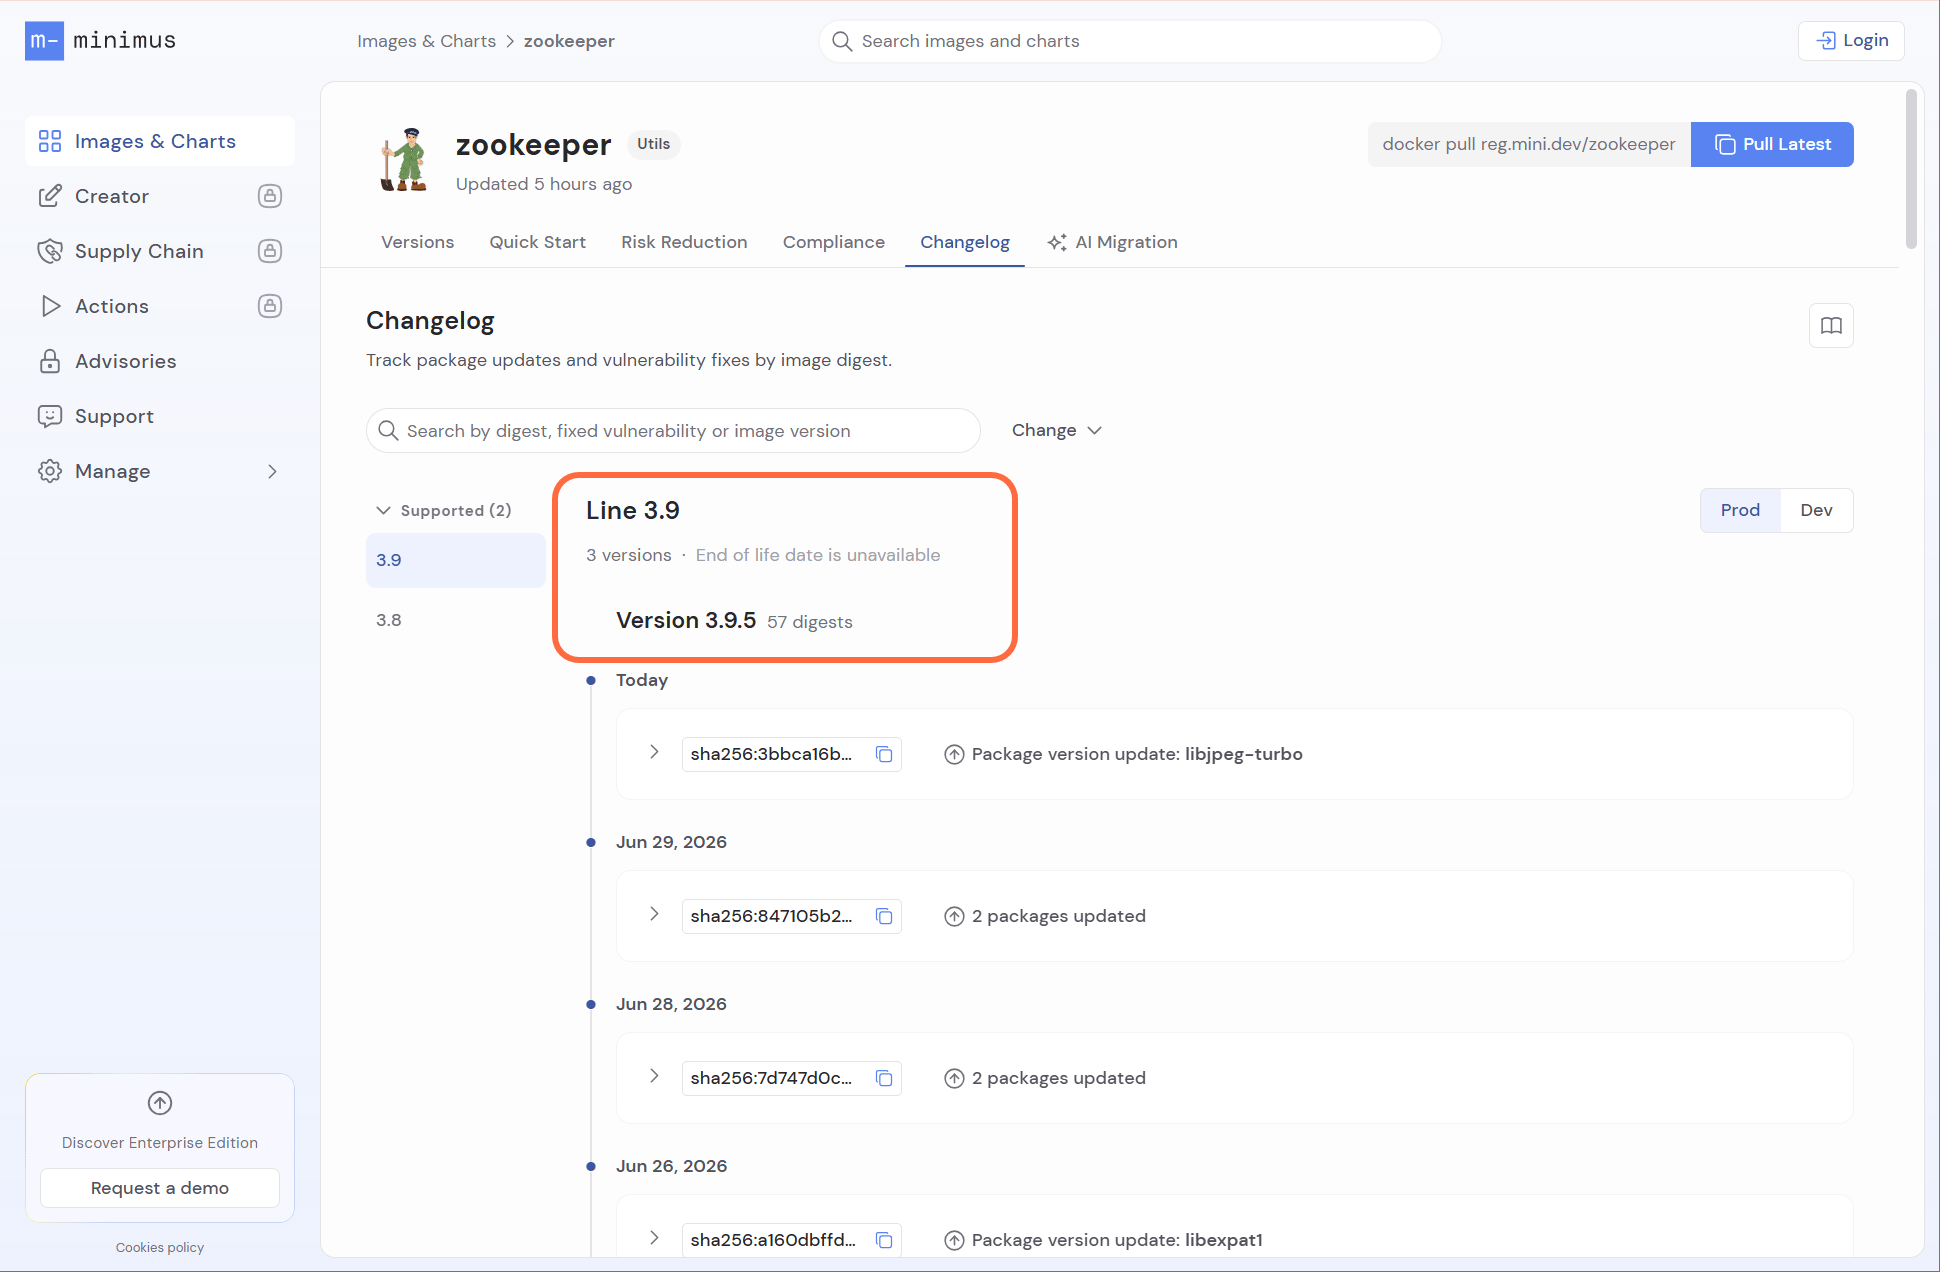Expand the sha256:a160dbffd entry
The image size is (1940, 1272).
(654, 1238)
